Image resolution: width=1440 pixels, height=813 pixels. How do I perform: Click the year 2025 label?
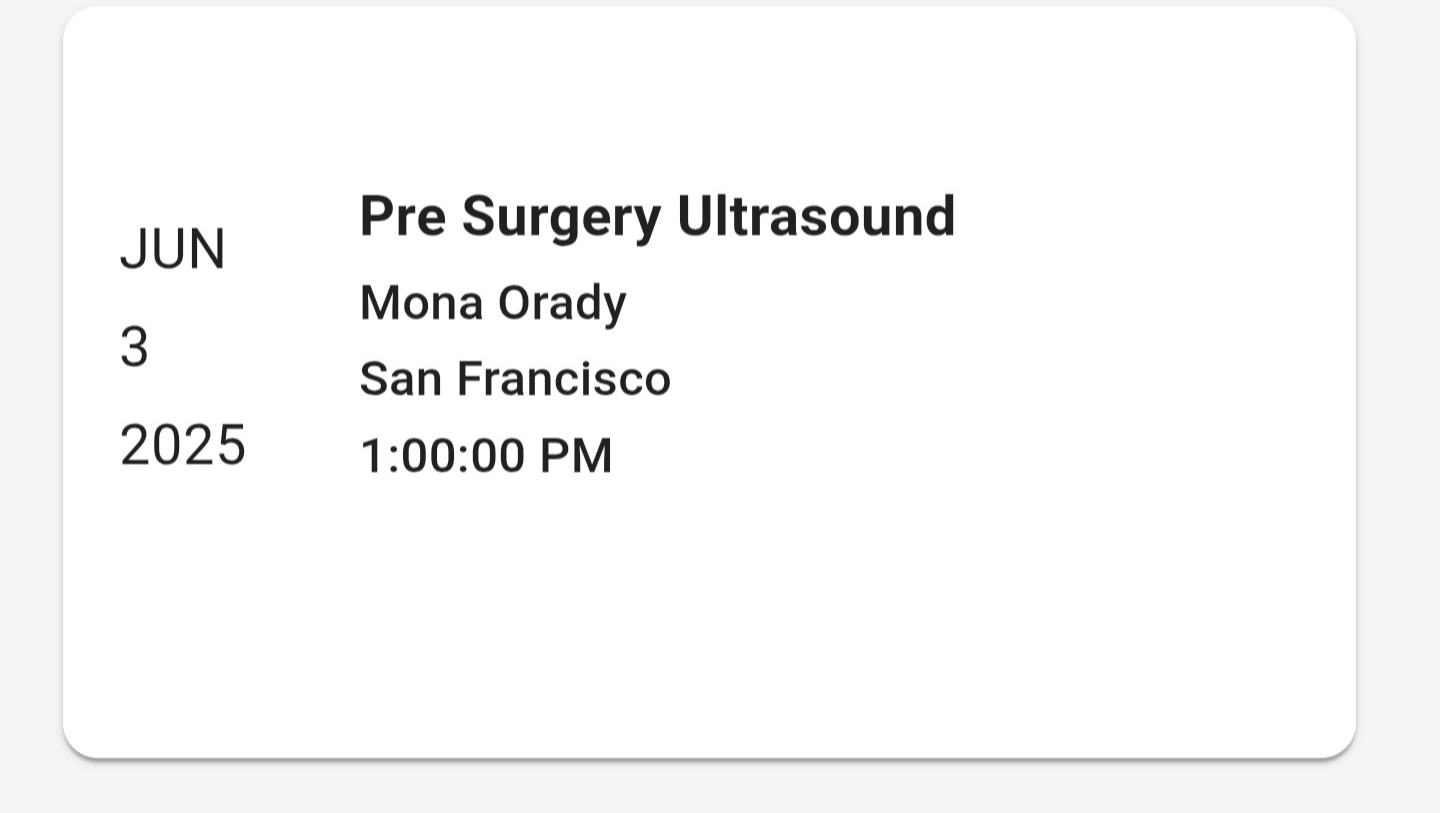pos(183,445)
